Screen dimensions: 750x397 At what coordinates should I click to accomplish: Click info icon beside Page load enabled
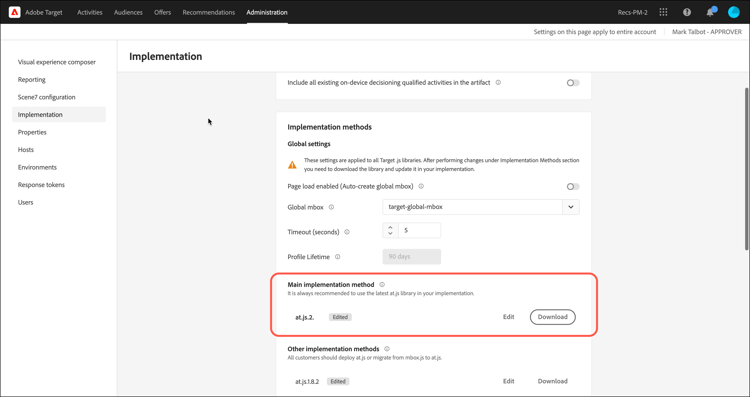coord(421,187)
